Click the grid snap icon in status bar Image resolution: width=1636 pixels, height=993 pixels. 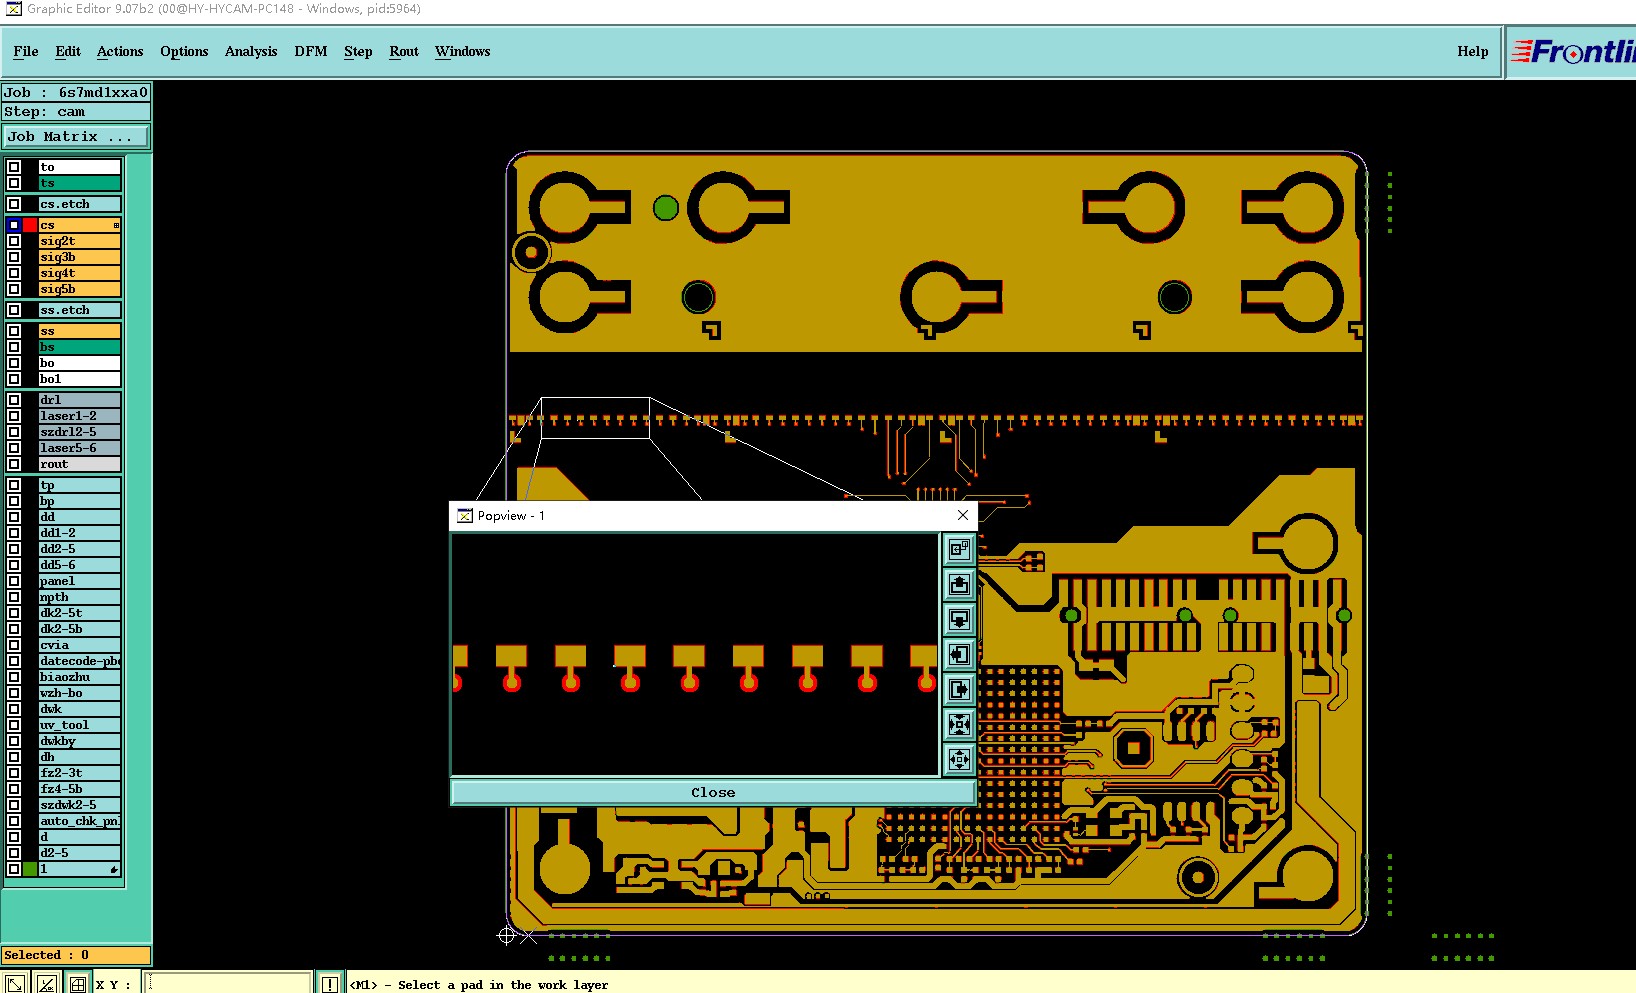[x=78, y=984]
